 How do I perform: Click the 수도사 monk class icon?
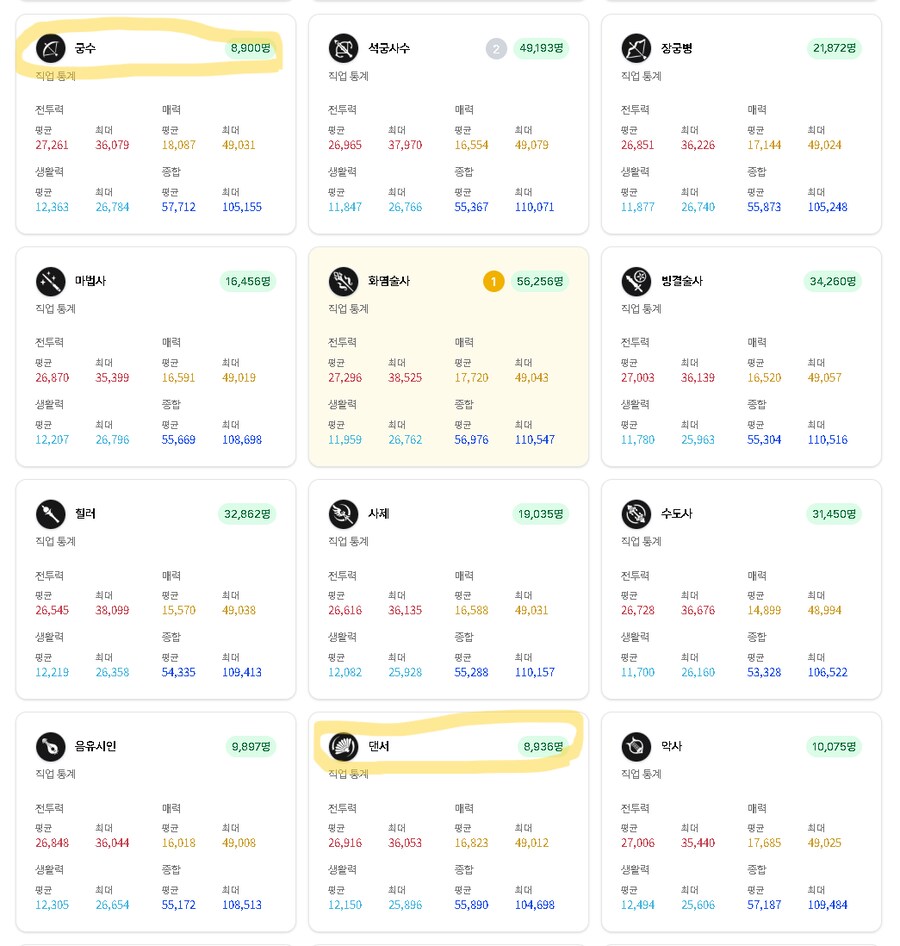click(x=636, y=514)
